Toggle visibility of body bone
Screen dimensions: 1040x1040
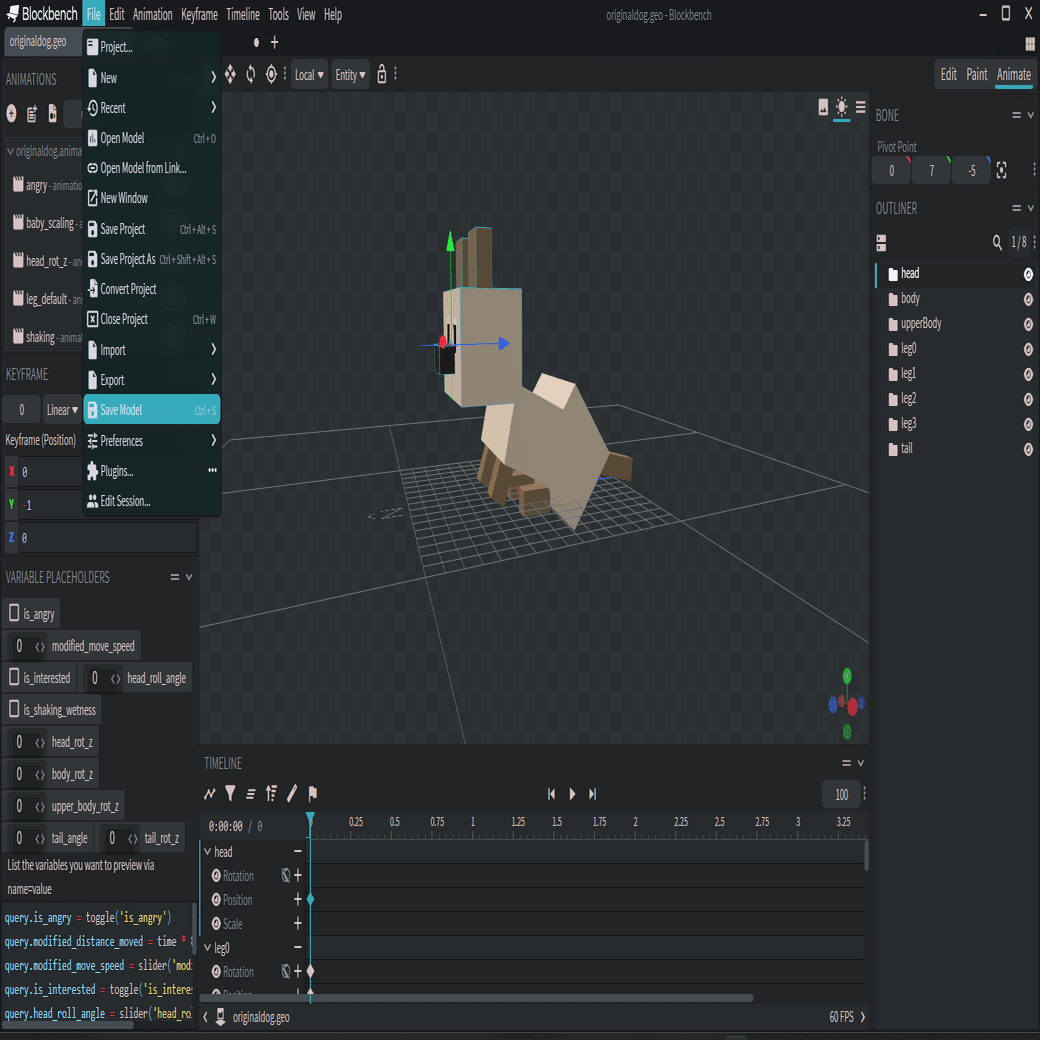coord(1027,299)
